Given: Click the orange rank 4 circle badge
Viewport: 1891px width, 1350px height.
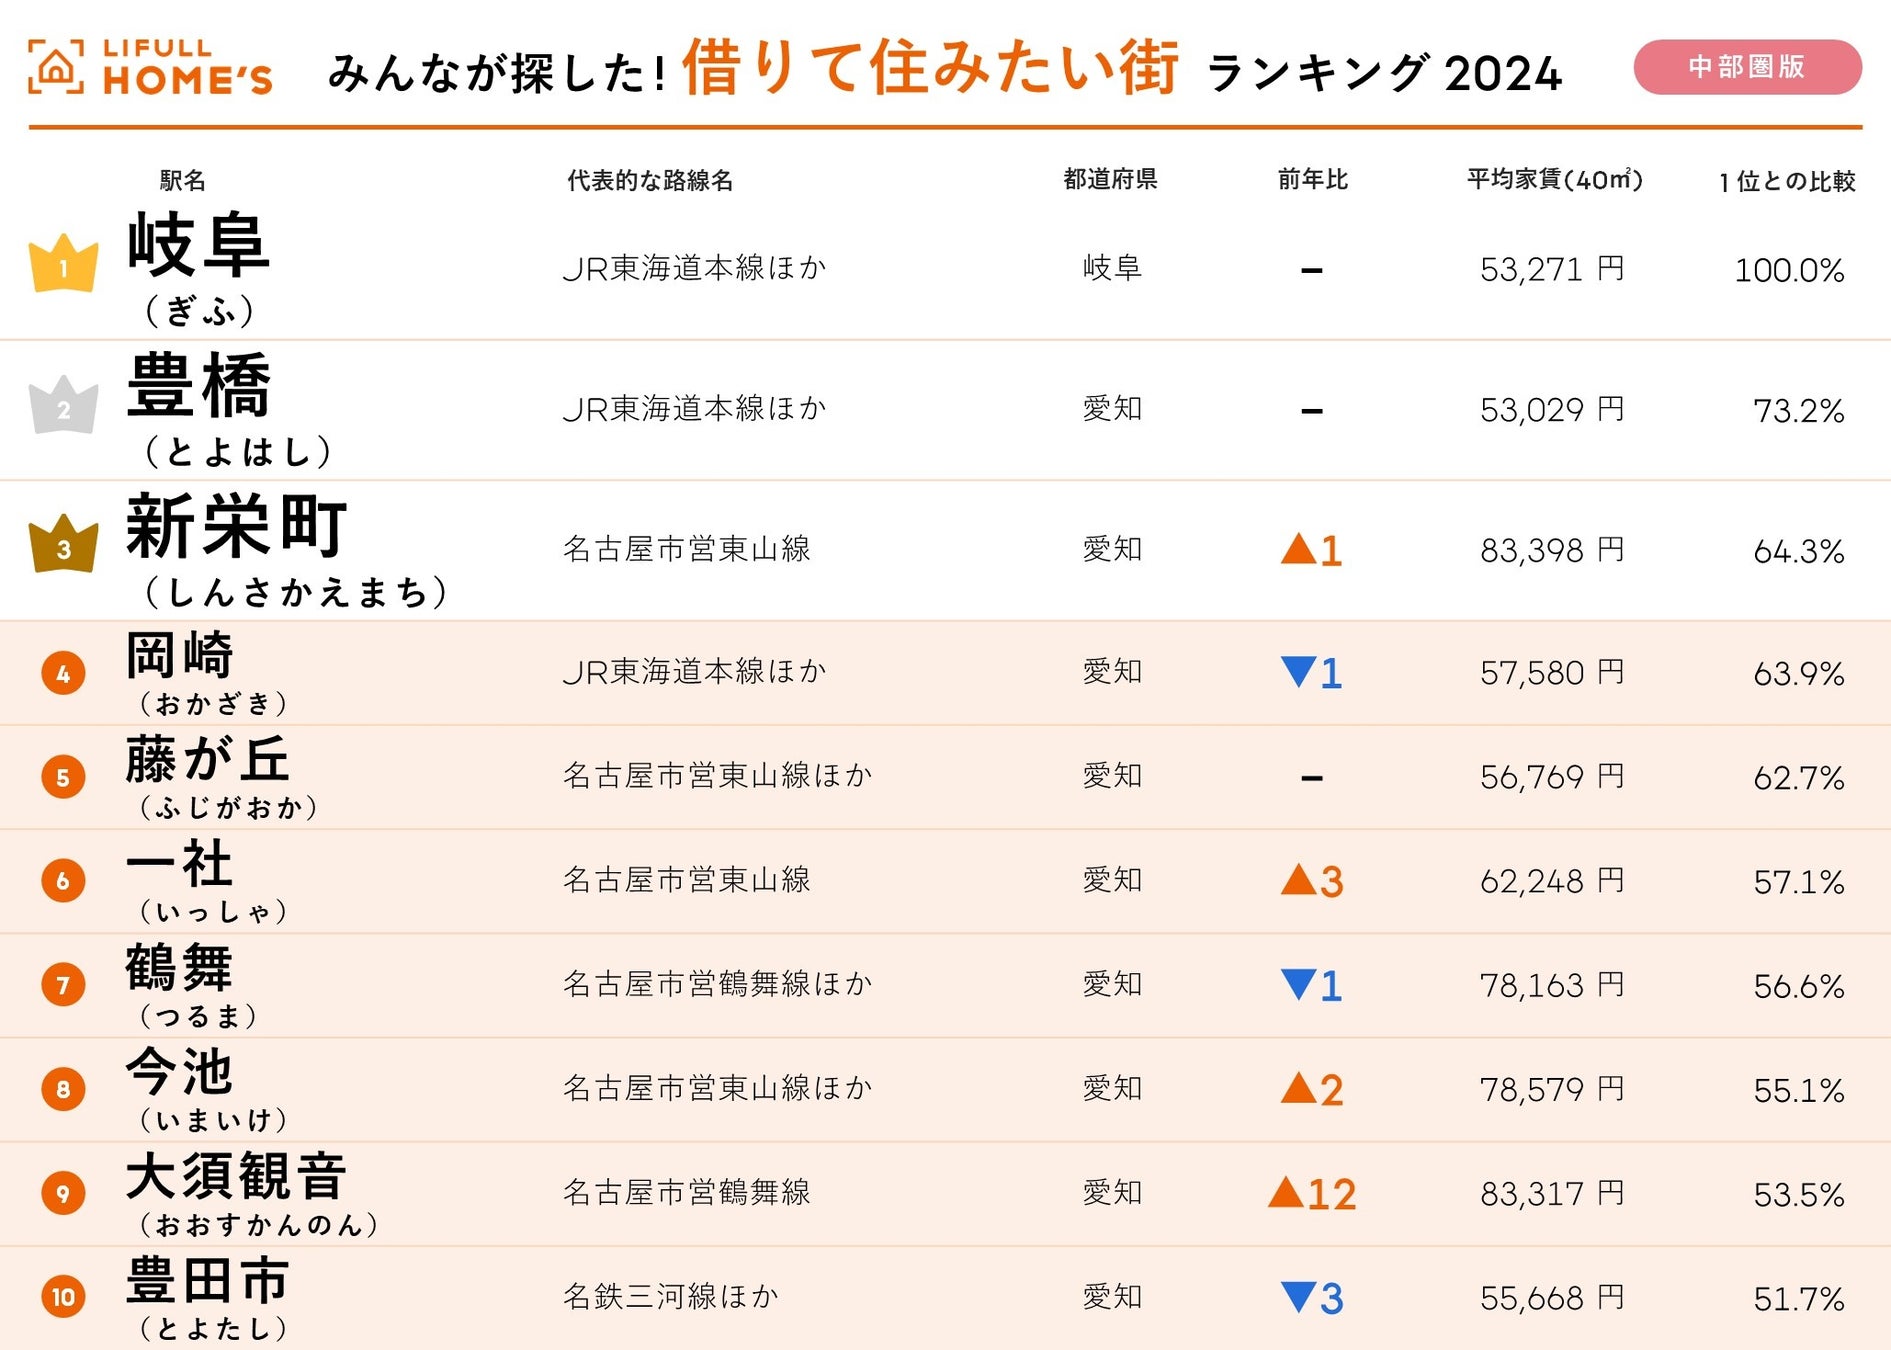Looking at the screenshot, I should pyautogui.click(x=63, y=673).
